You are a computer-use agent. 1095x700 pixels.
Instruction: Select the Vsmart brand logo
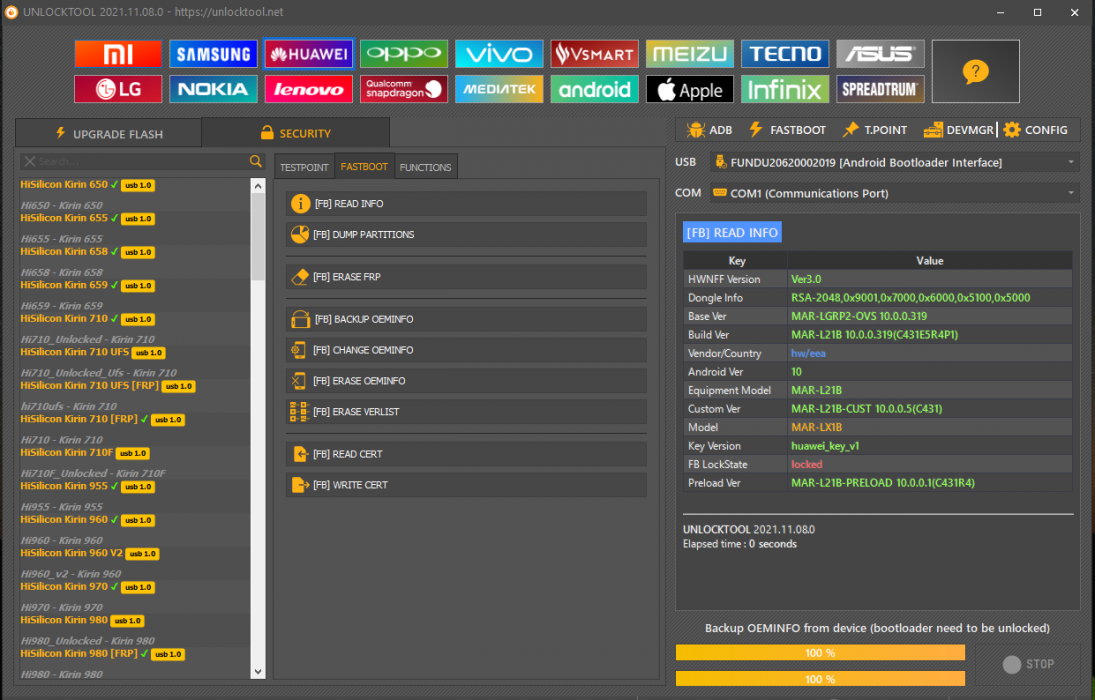tap(594, 54)
